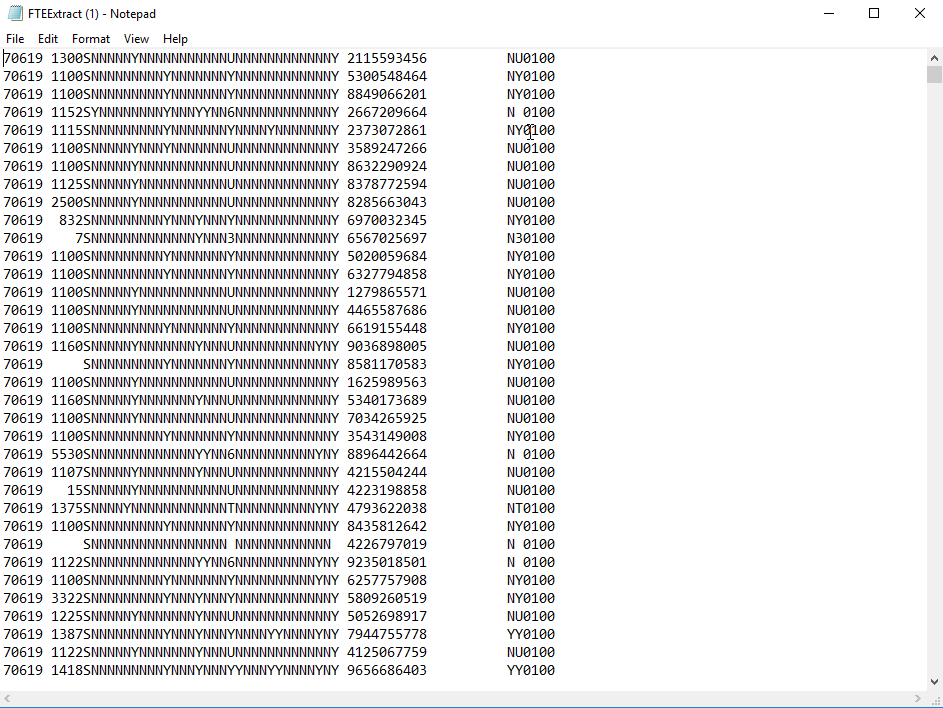Click the 2500S line's leading text
This screenshot has width=943, height=708.
pyautogui.click(x=171, y=203)
